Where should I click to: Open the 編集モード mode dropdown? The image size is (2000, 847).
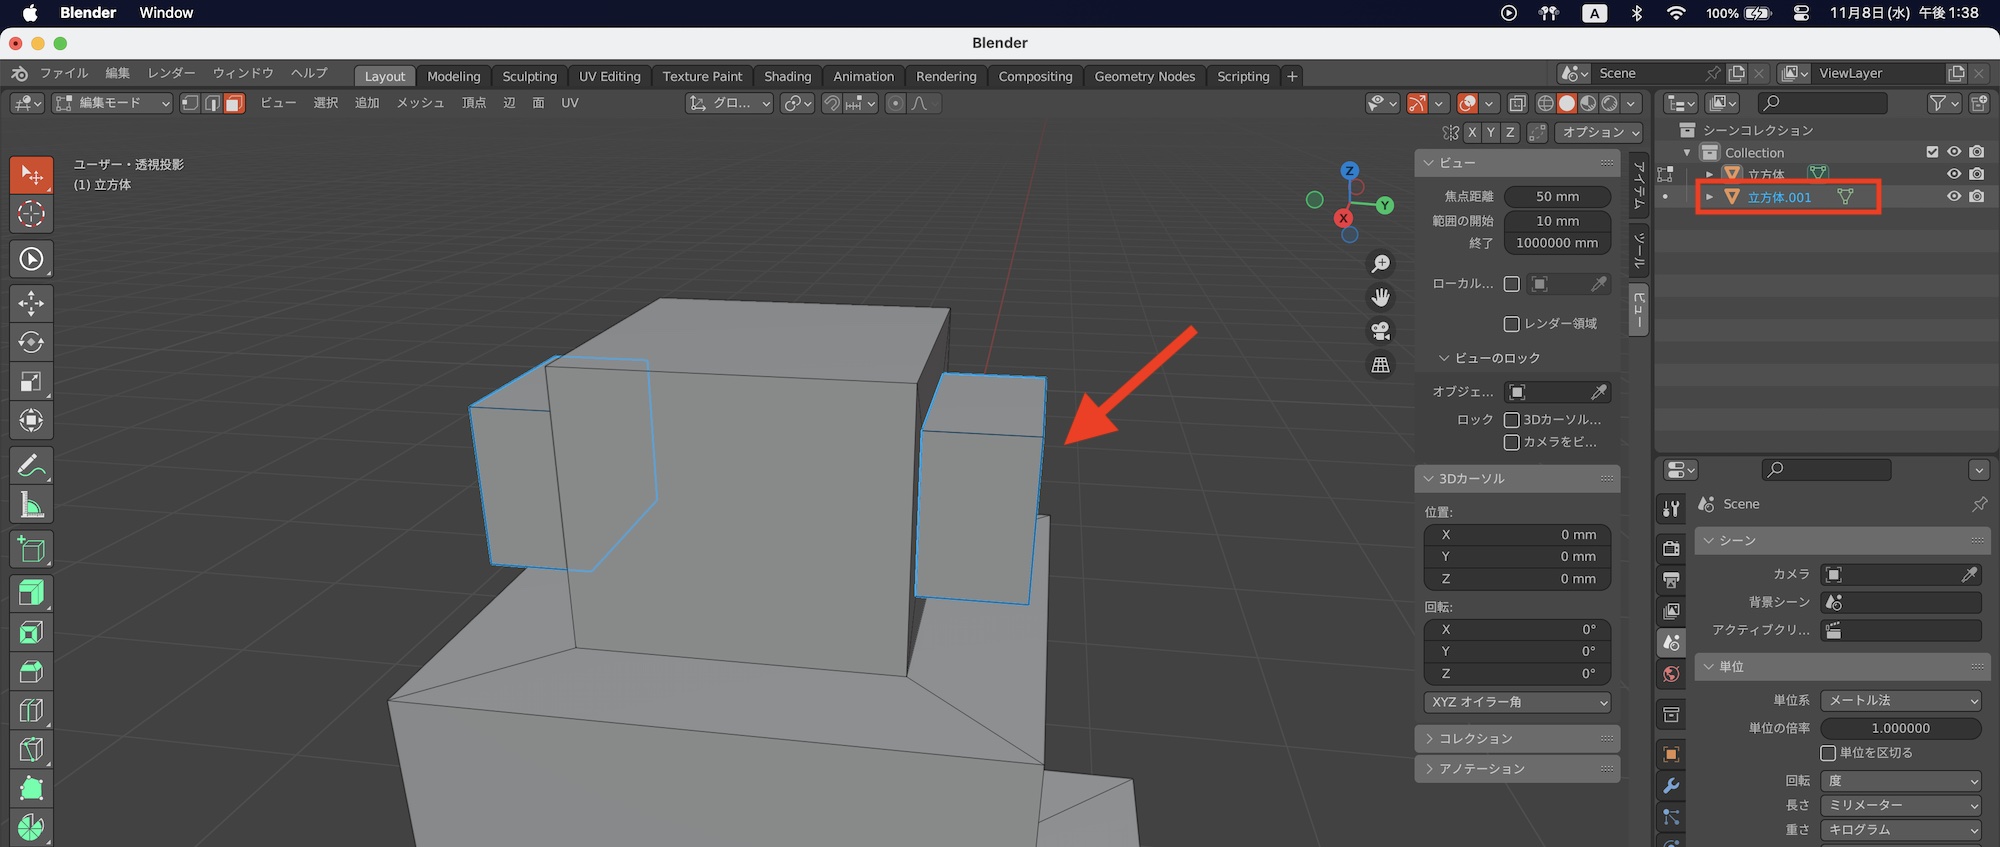point(113,104)
